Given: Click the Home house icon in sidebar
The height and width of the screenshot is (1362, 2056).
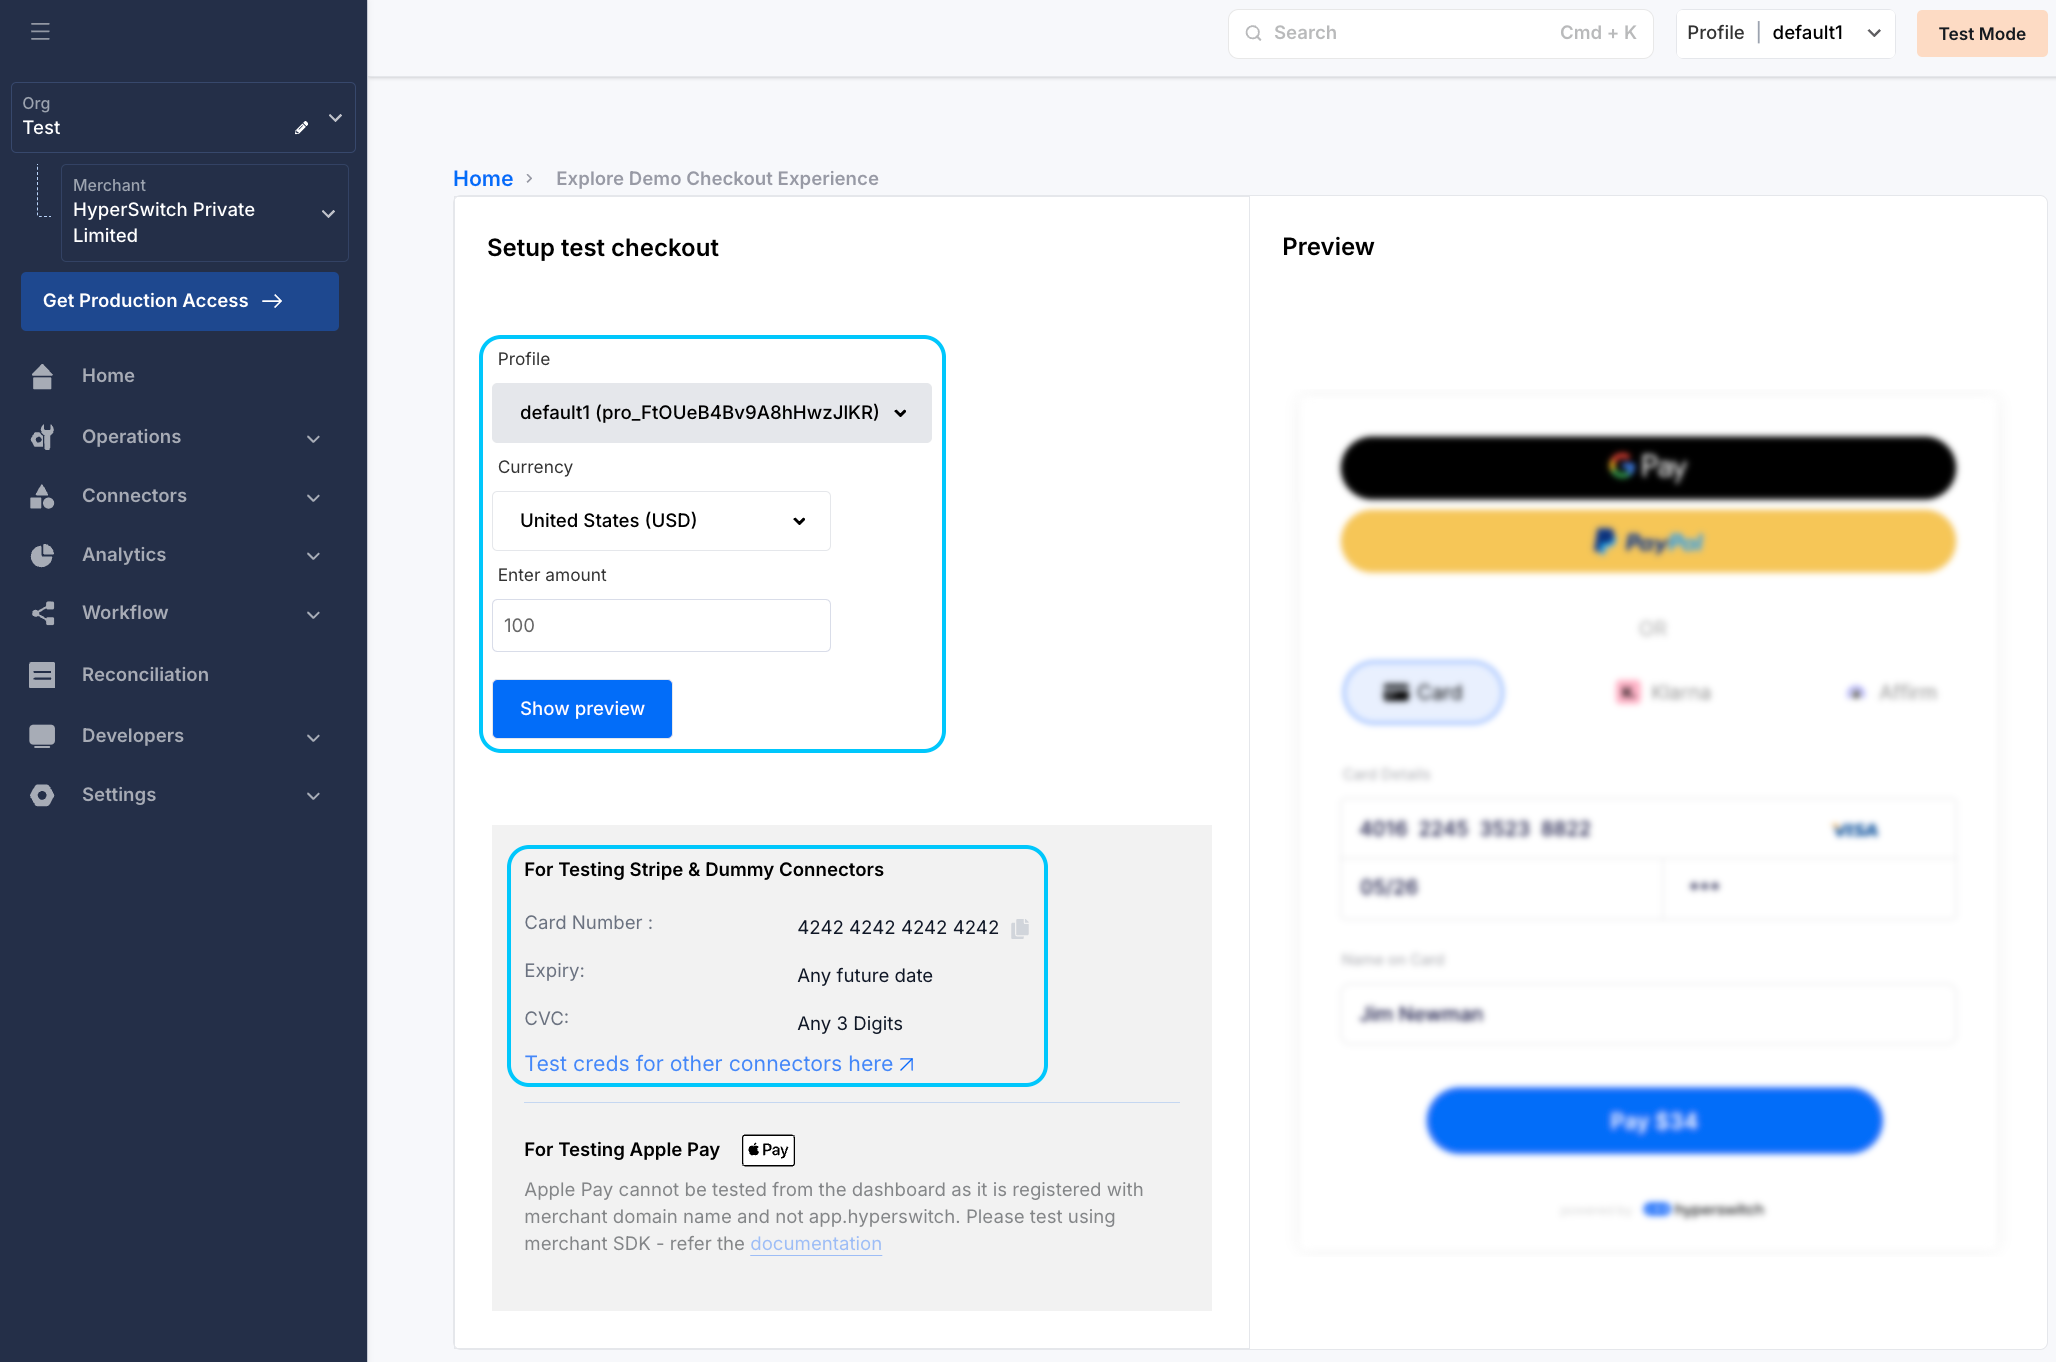Looking at the screenshot, I should point(42,376).
